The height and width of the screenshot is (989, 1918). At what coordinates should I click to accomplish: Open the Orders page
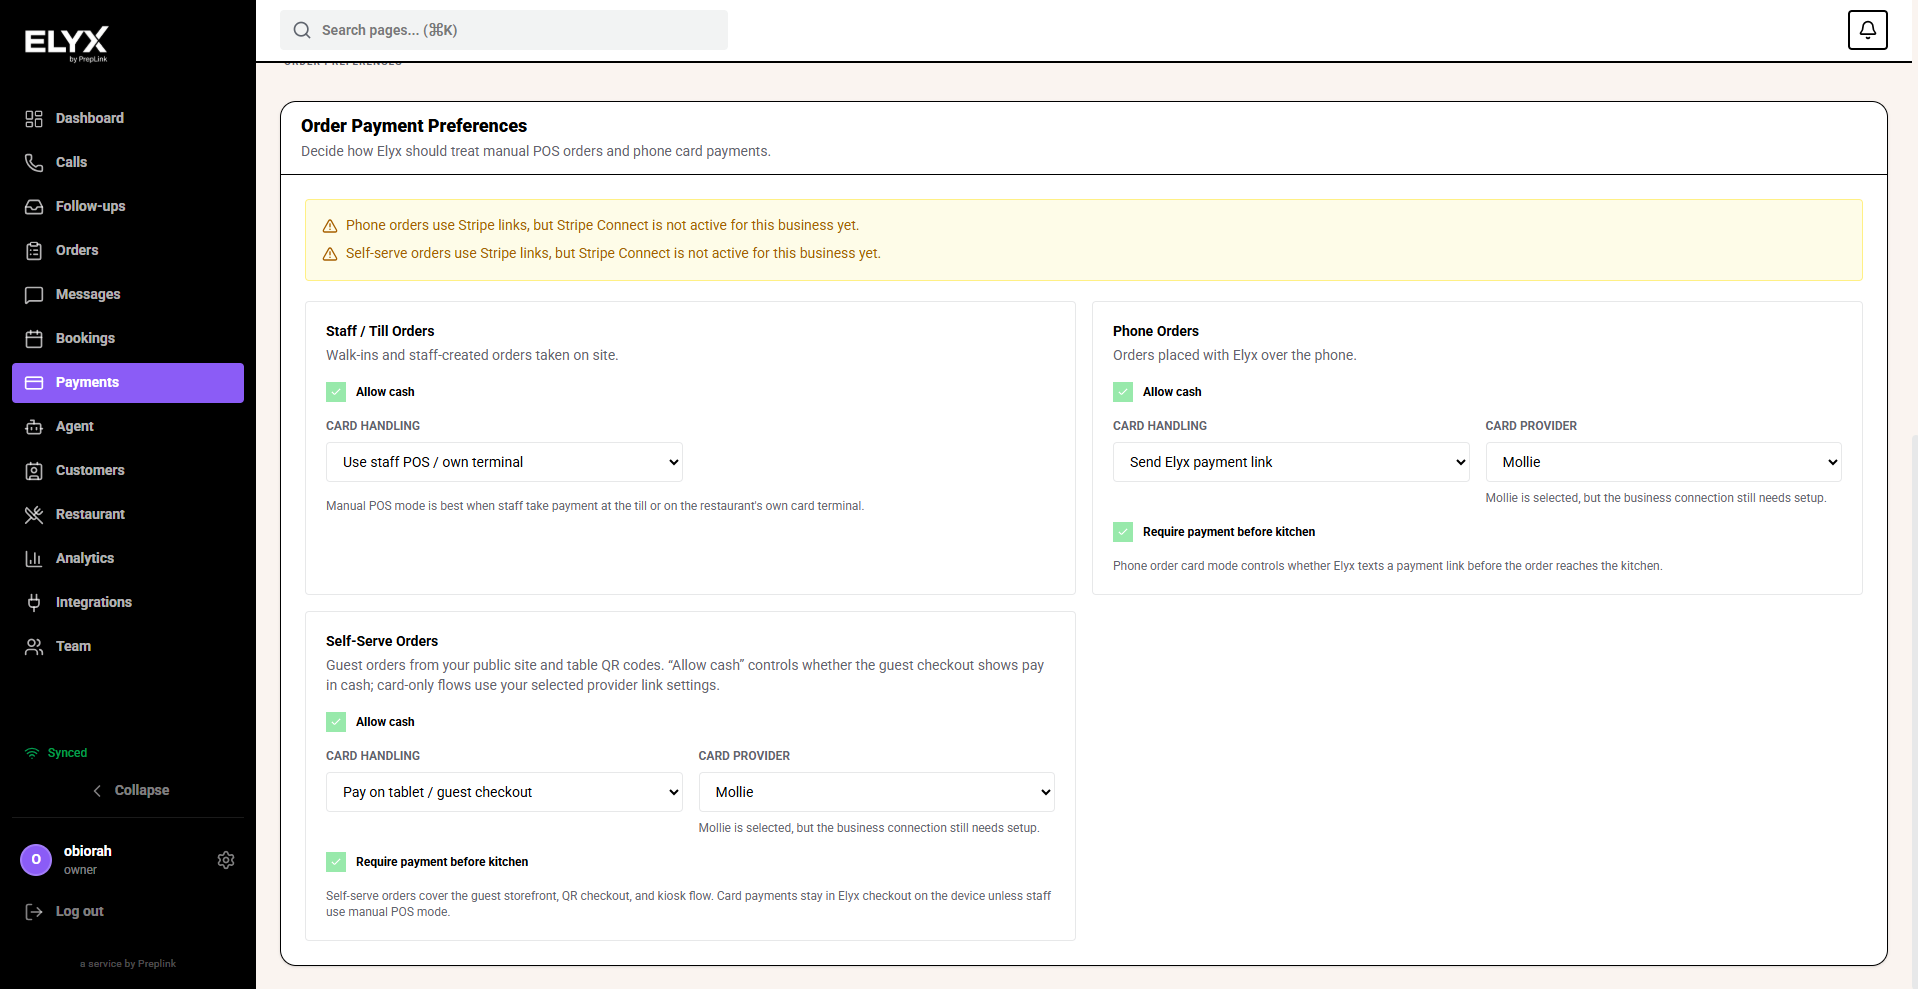click(x=128, y=251)
